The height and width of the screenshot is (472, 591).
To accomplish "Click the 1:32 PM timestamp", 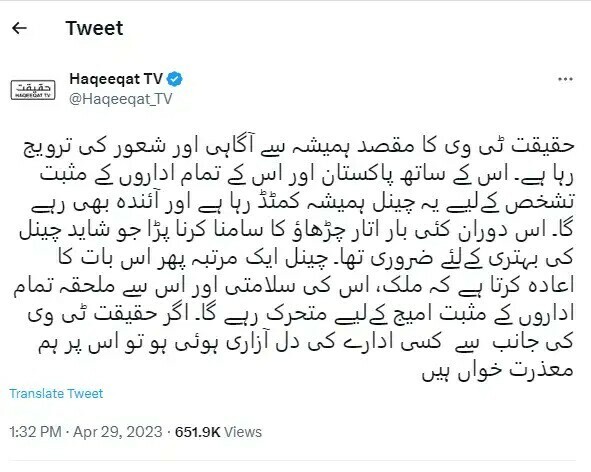I will [x=35, y=432].
